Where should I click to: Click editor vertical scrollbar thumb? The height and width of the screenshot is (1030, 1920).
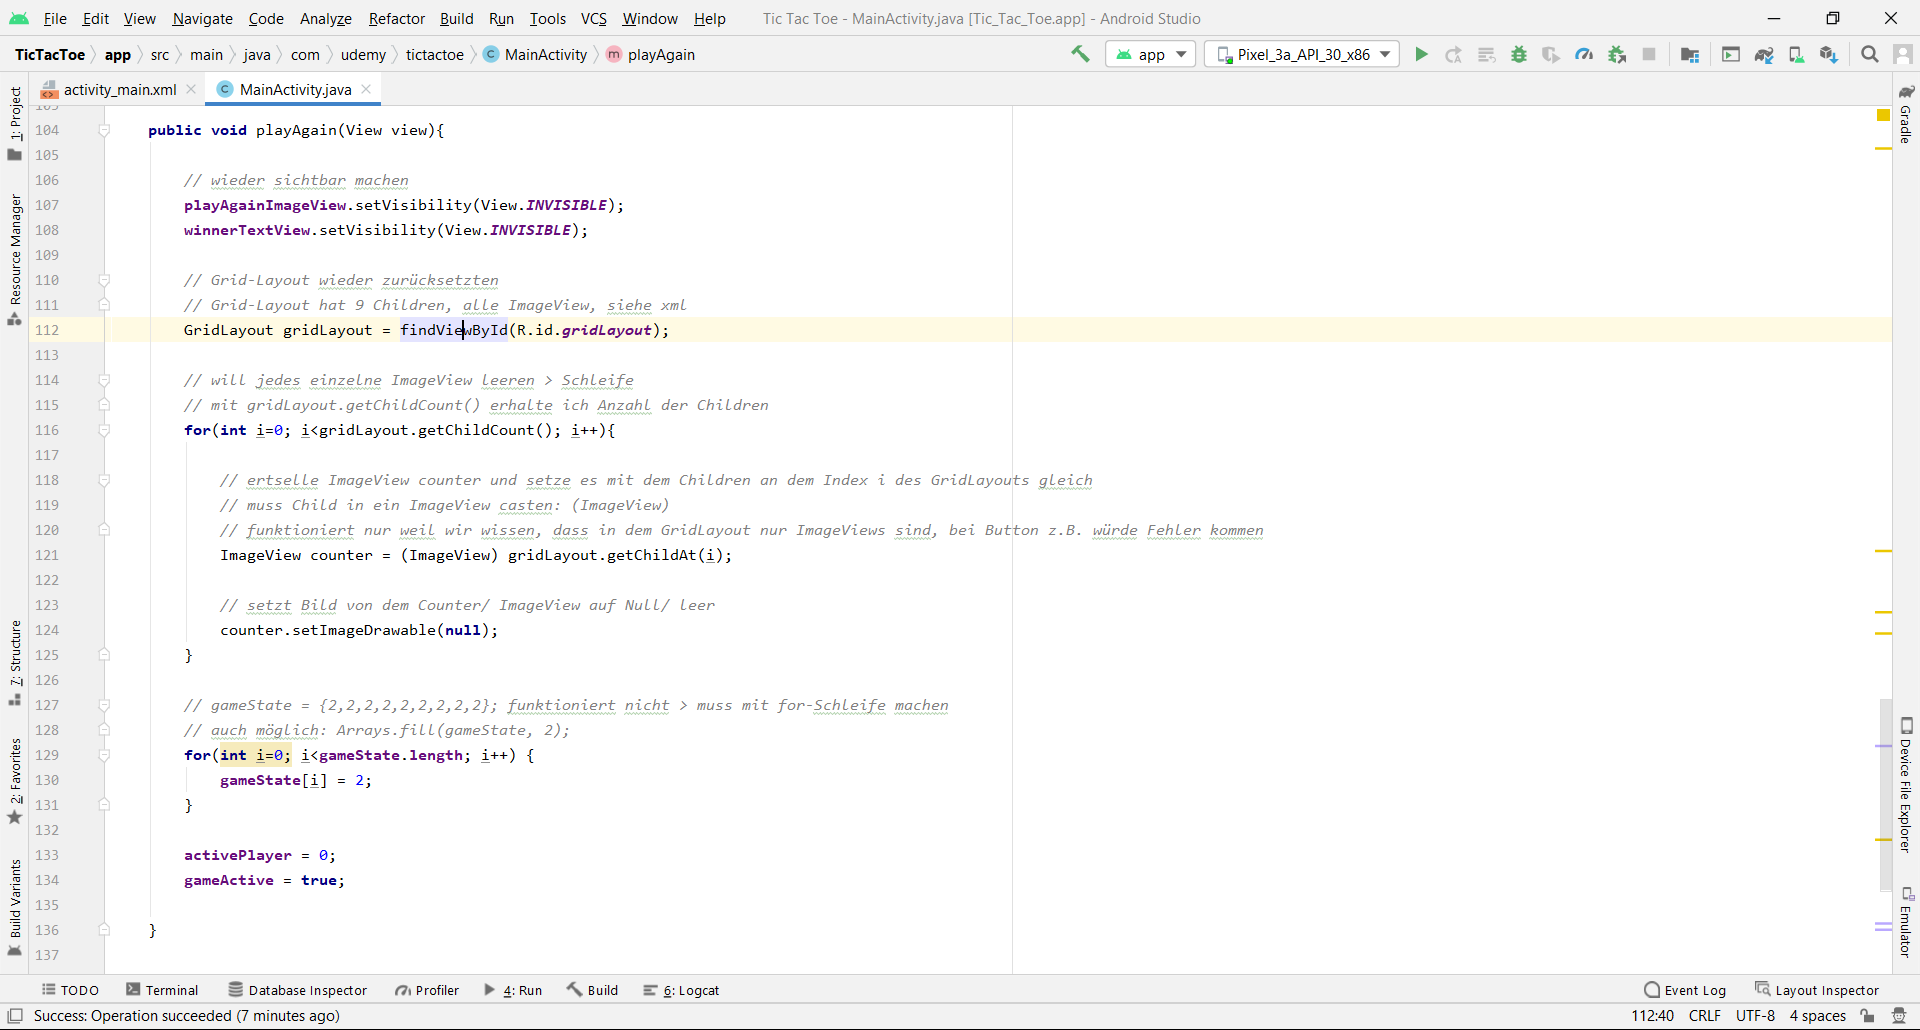1884,795
